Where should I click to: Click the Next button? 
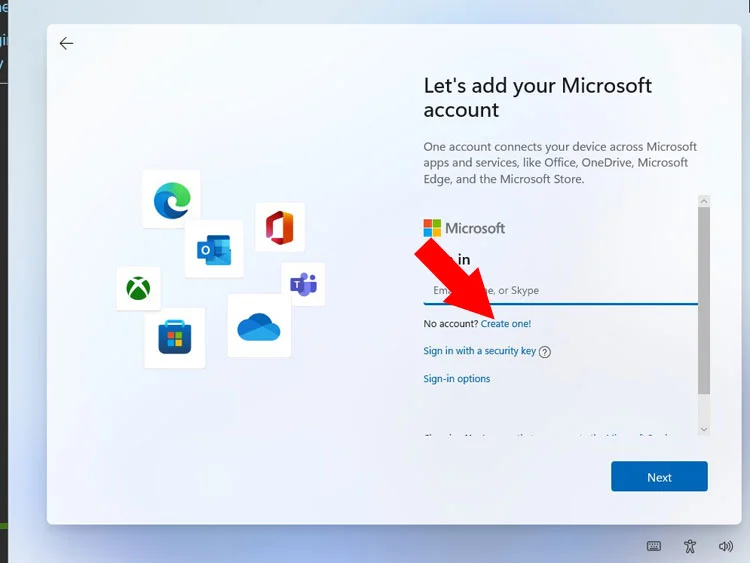pos(659,477)
